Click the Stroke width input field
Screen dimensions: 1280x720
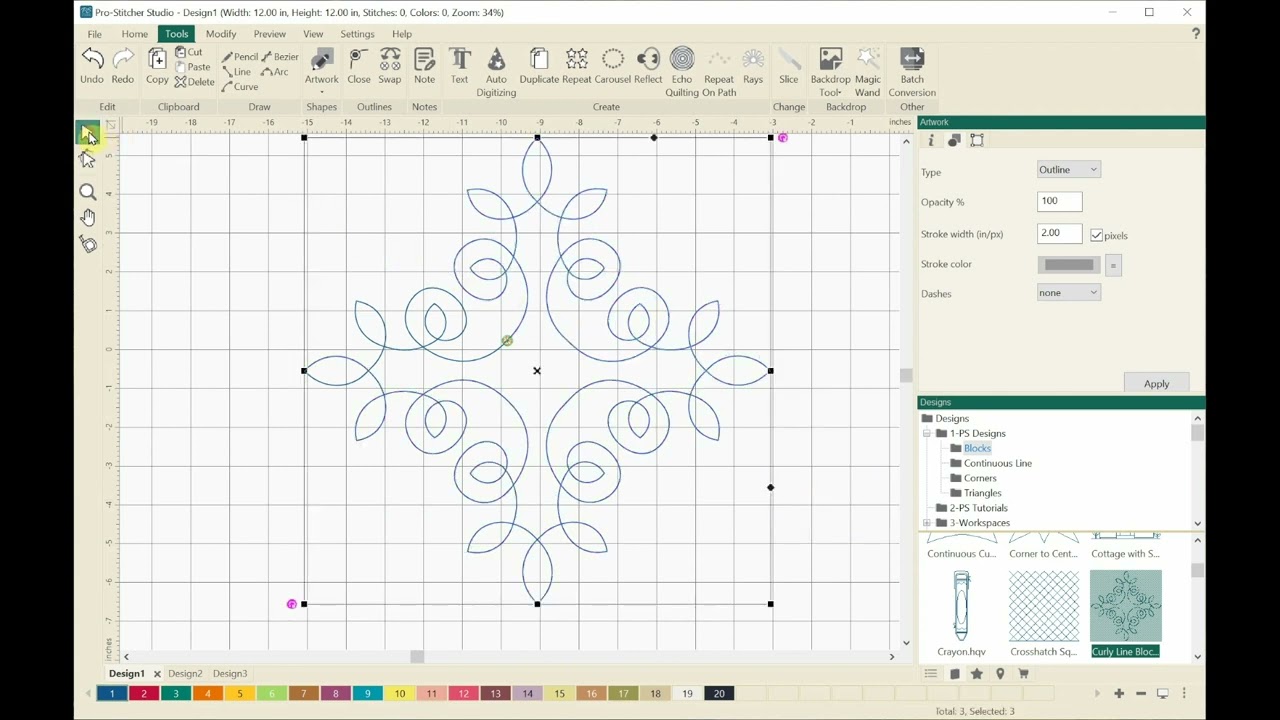coord(1060,233)
